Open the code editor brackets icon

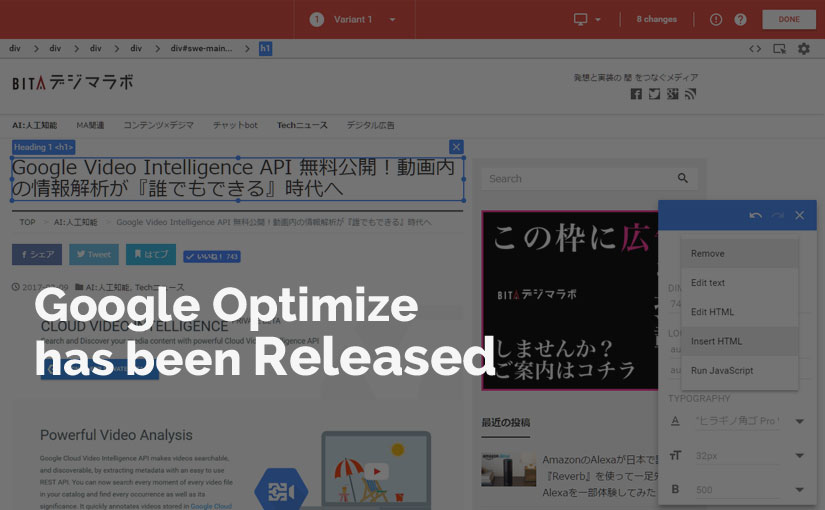click(755, 49)
